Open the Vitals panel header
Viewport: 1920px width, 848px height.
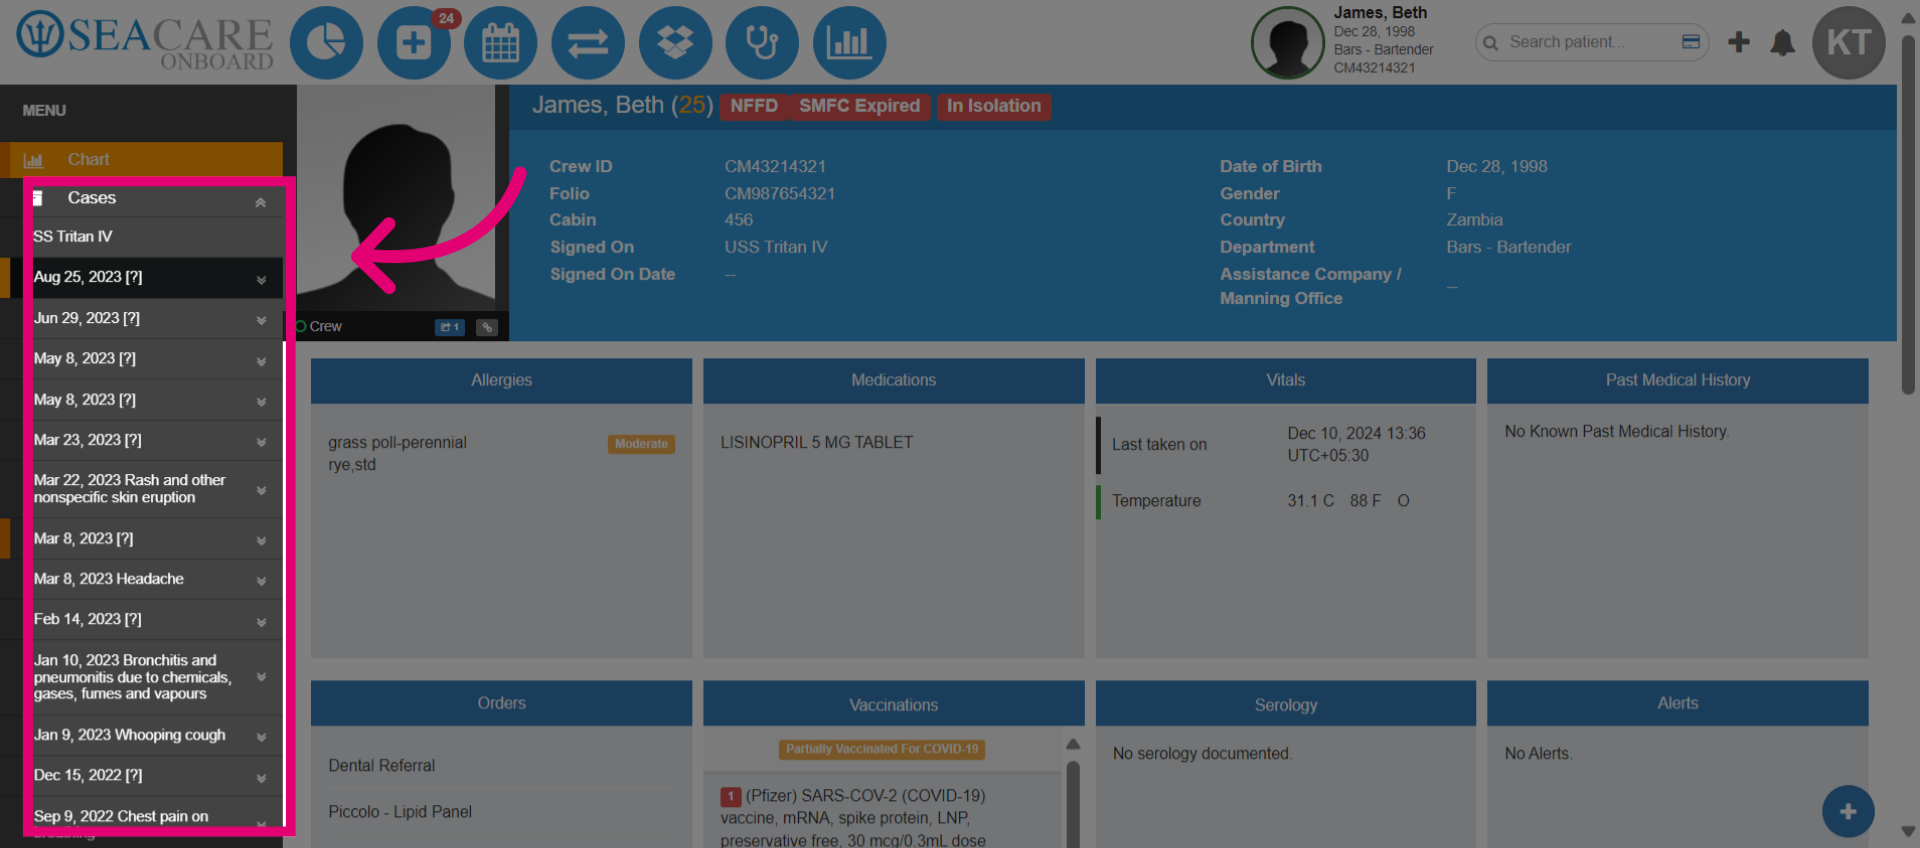[1286, 381]
